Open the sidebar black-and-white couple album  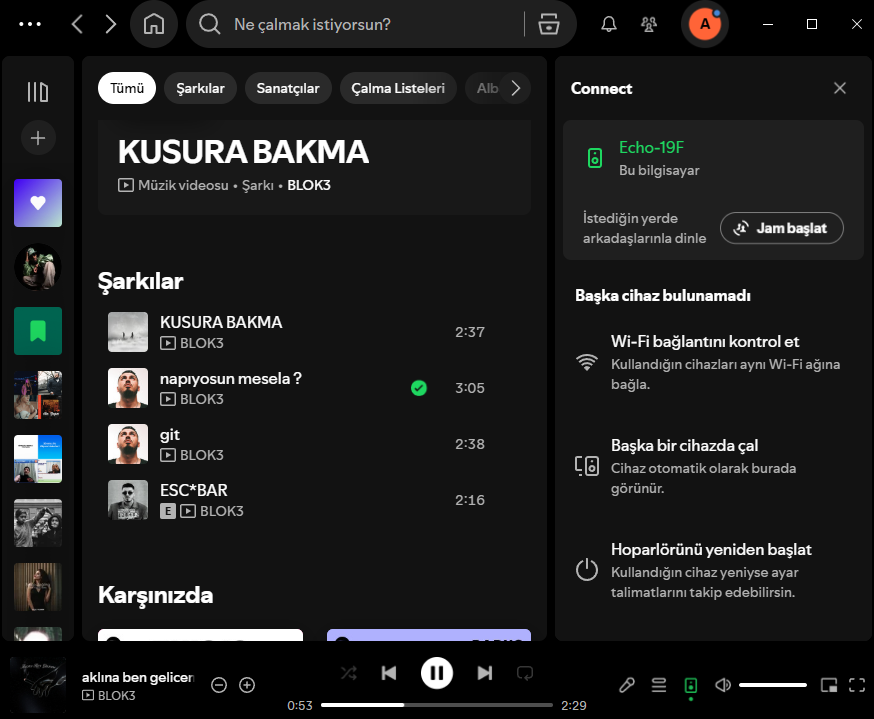(38, 523)
